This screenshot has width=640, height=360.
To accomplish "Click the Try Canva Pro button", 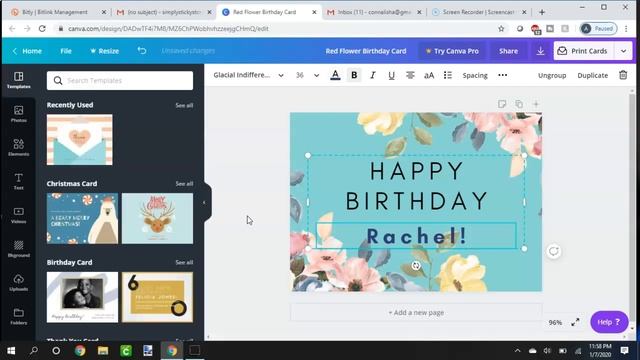I will click(x=452, y=51).
